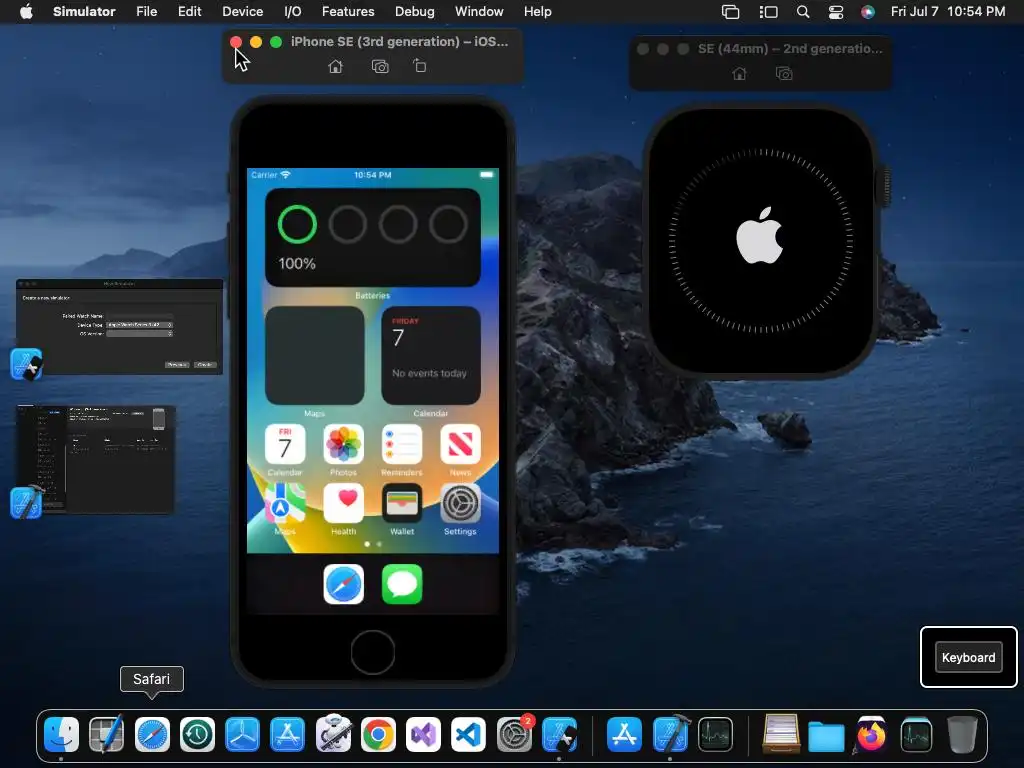
Task: Rotate the iPhone SE simulator device
Action: click(x=420, y=66)
